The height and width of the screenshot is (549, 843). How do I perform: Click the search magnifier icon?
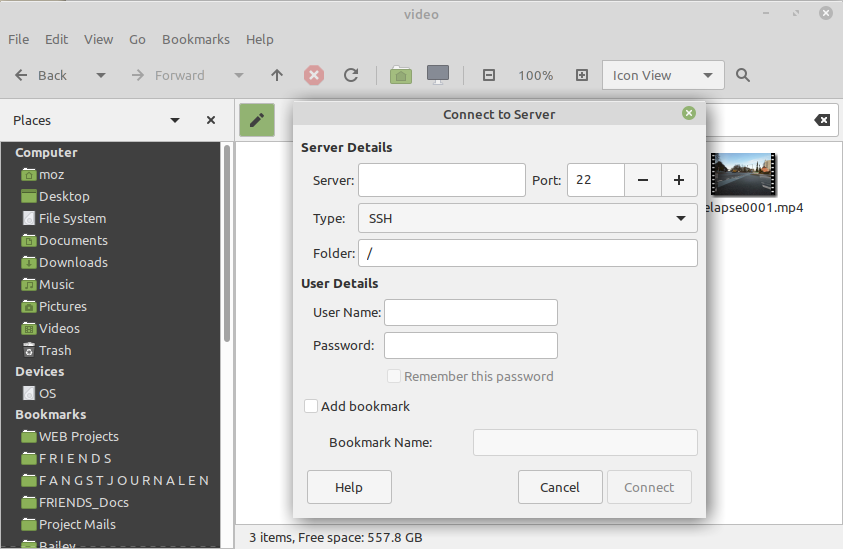point(743,75)
